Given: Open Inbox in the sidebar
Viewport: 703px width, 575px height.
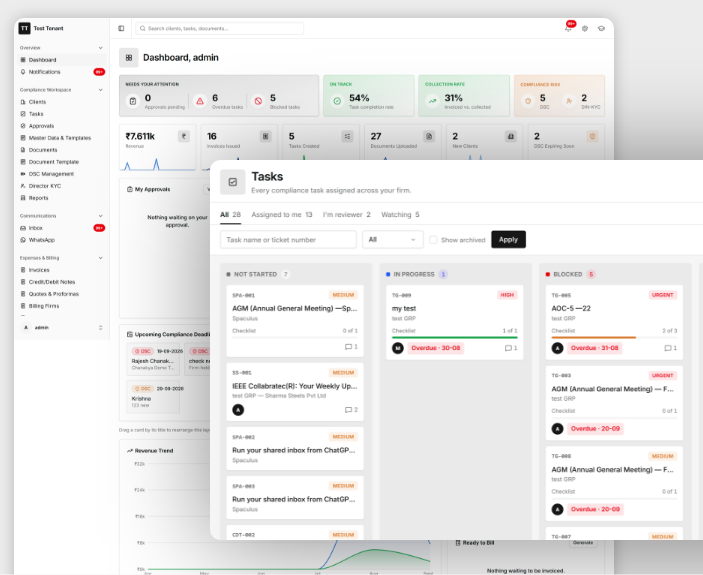Looking at the screenshot, I should point(62,228).
